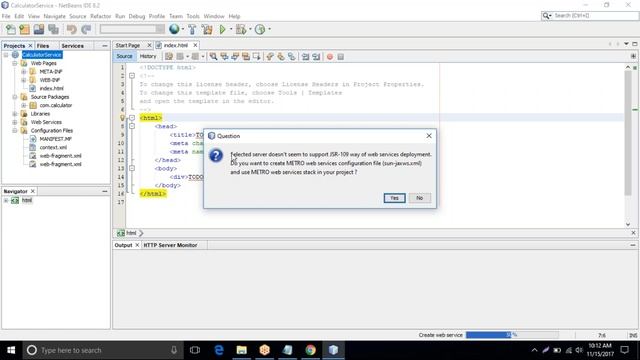Open the Run Project dropdown arrow
Screen dimensions: 640x360
tap(231, 29)
